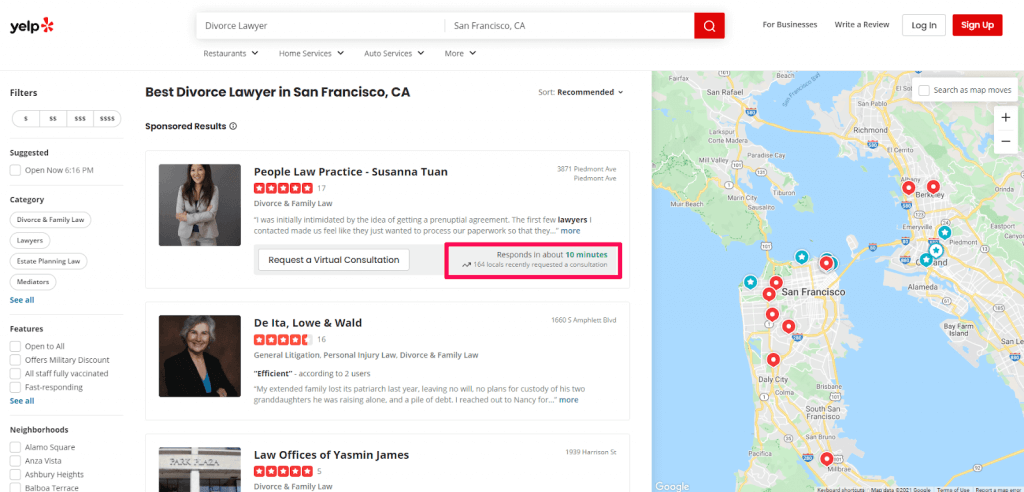This screenshot has width=1024, height=492.
Task: Click the red map pin near Daly City
Action: [773, 359]
